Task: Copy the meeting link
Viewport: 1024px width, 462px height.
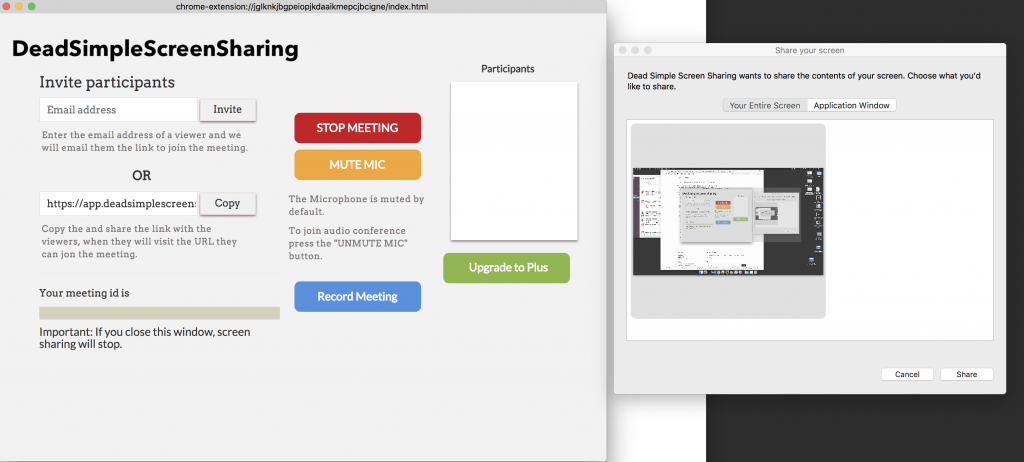Action: pyautogui.click(x=227, y=203)
